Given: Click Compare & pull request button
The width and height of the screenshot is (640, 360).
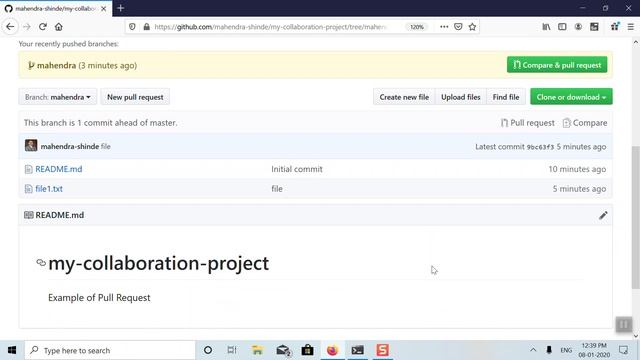Looking at the screenshot, I should pyautogui.click(x=557, y=65).
